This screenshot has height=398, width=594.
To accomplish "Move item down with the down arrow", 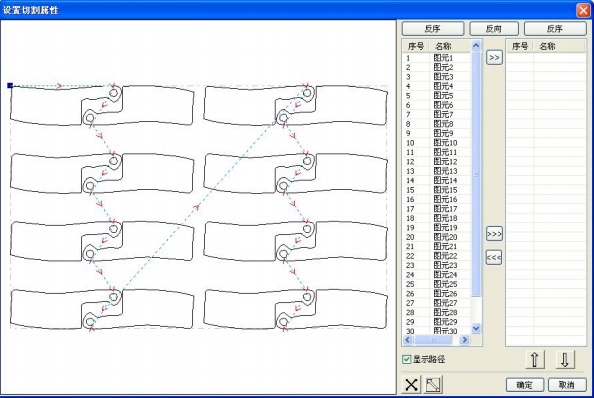I will click(x=565, y=359).
